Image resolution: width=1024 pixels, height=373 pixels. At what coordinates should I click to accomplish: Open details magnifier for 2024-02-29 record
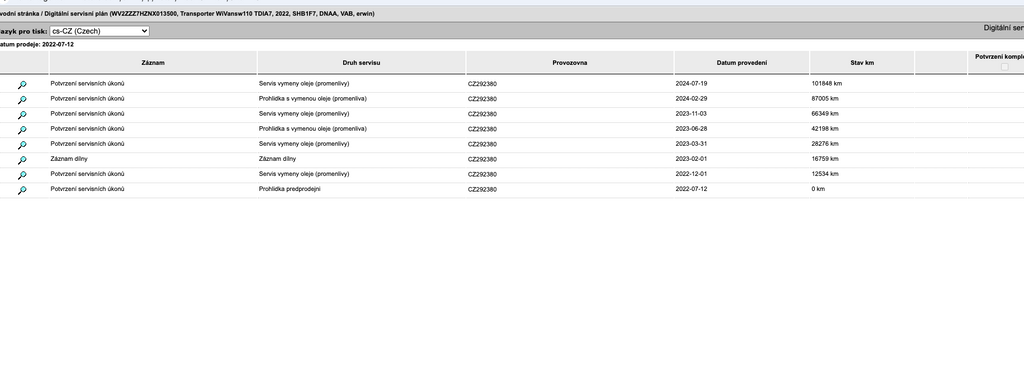click(x=22, y=100)
